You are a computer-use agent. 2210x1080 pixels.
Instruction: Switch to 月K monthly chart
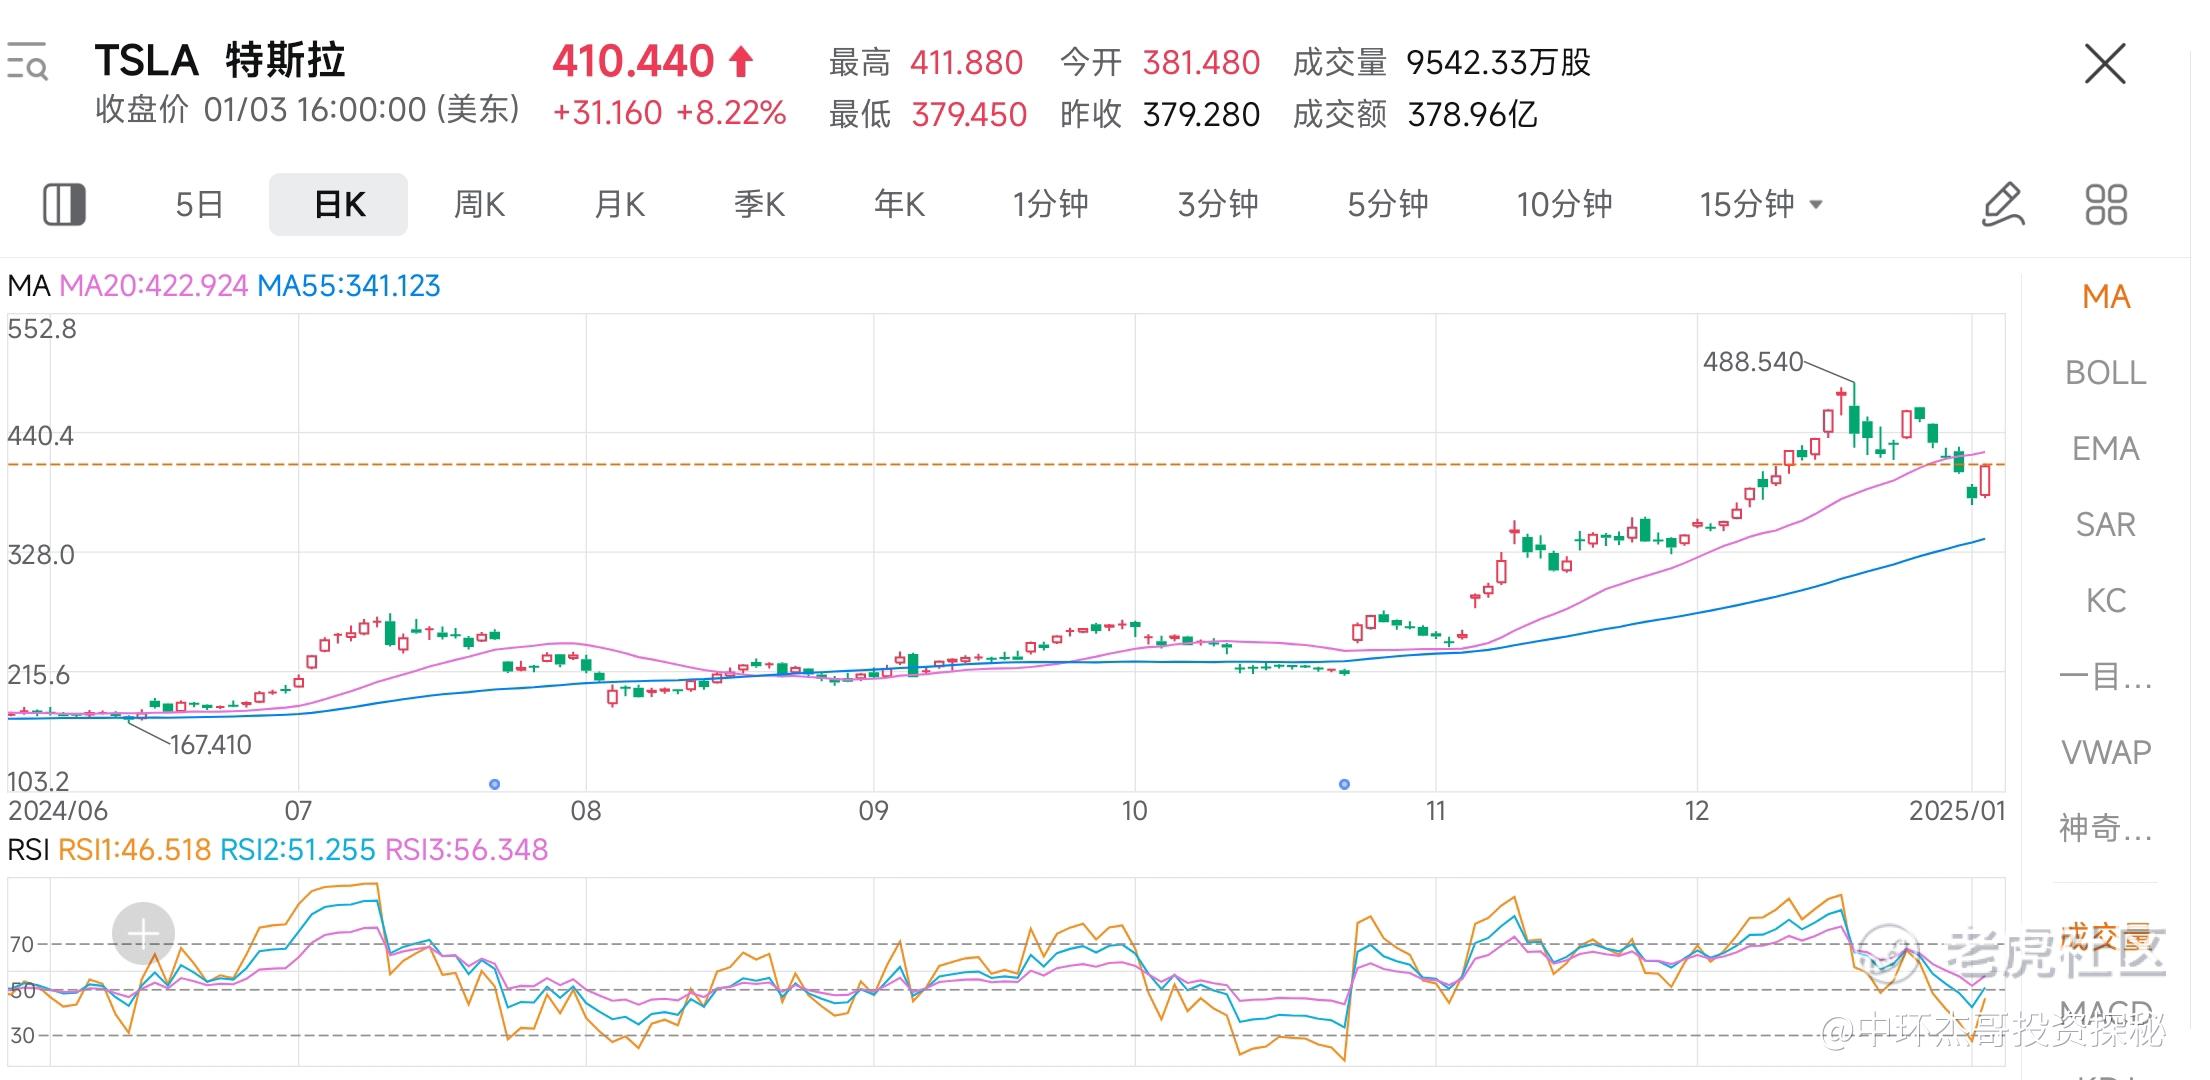619,204
